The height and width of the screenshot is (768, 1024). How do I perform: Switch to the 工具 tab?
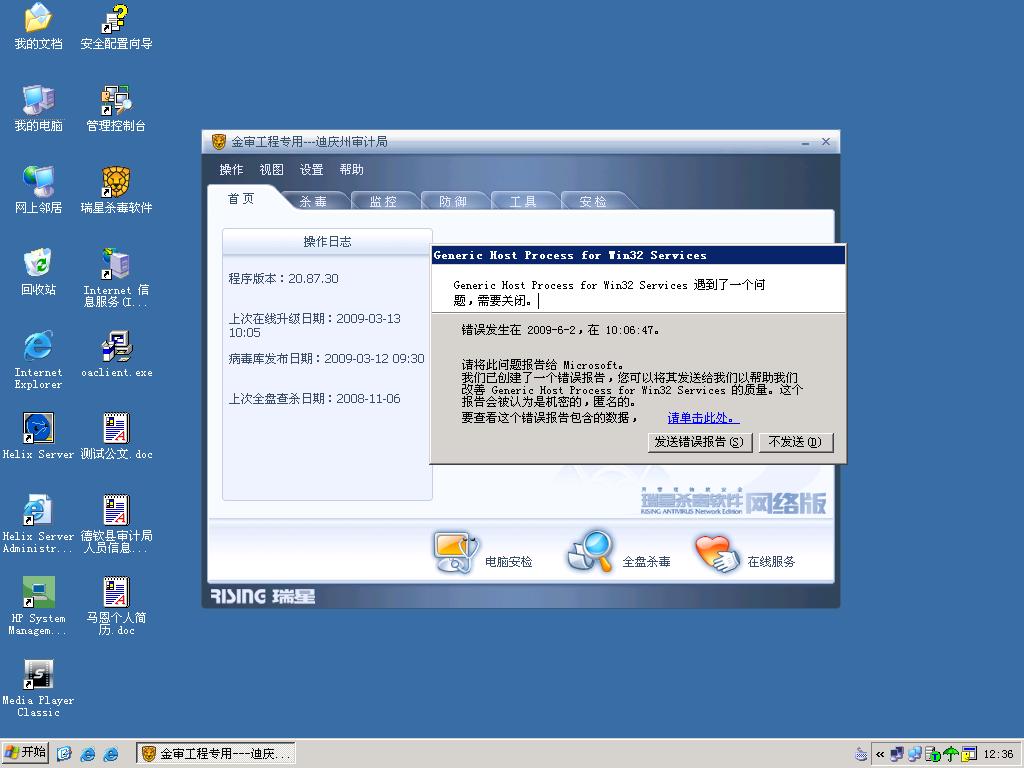(x=522, y=201)
